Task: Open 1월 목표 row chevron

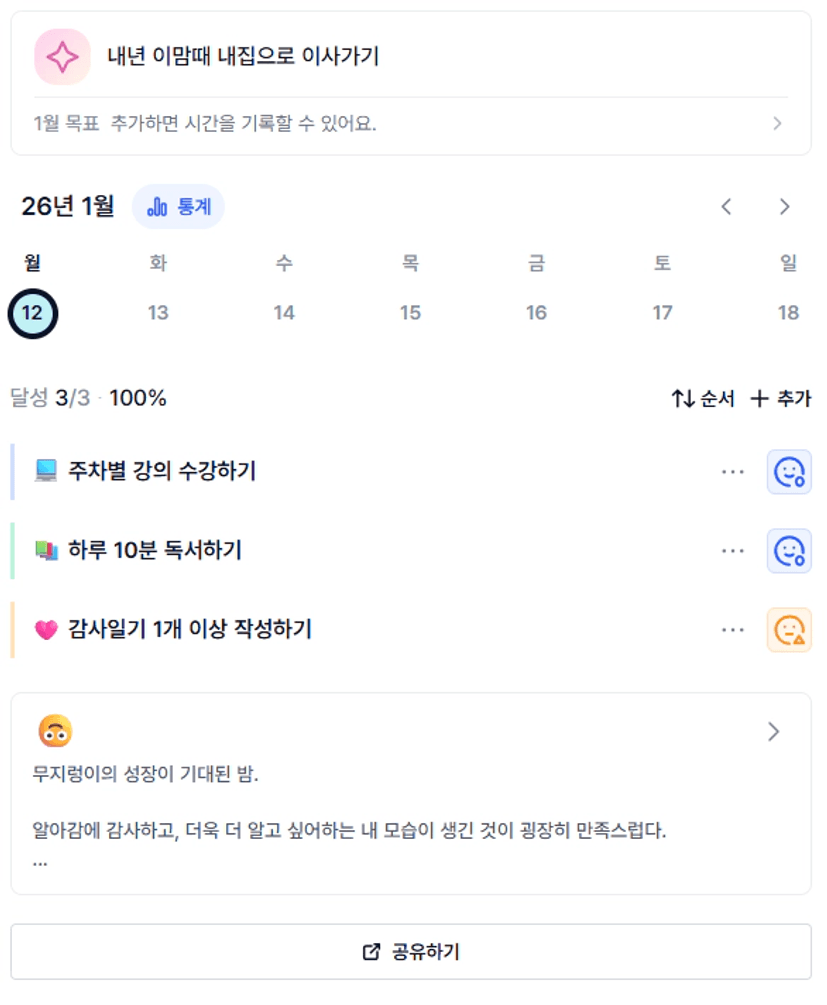Action: [x=777, y=124]
